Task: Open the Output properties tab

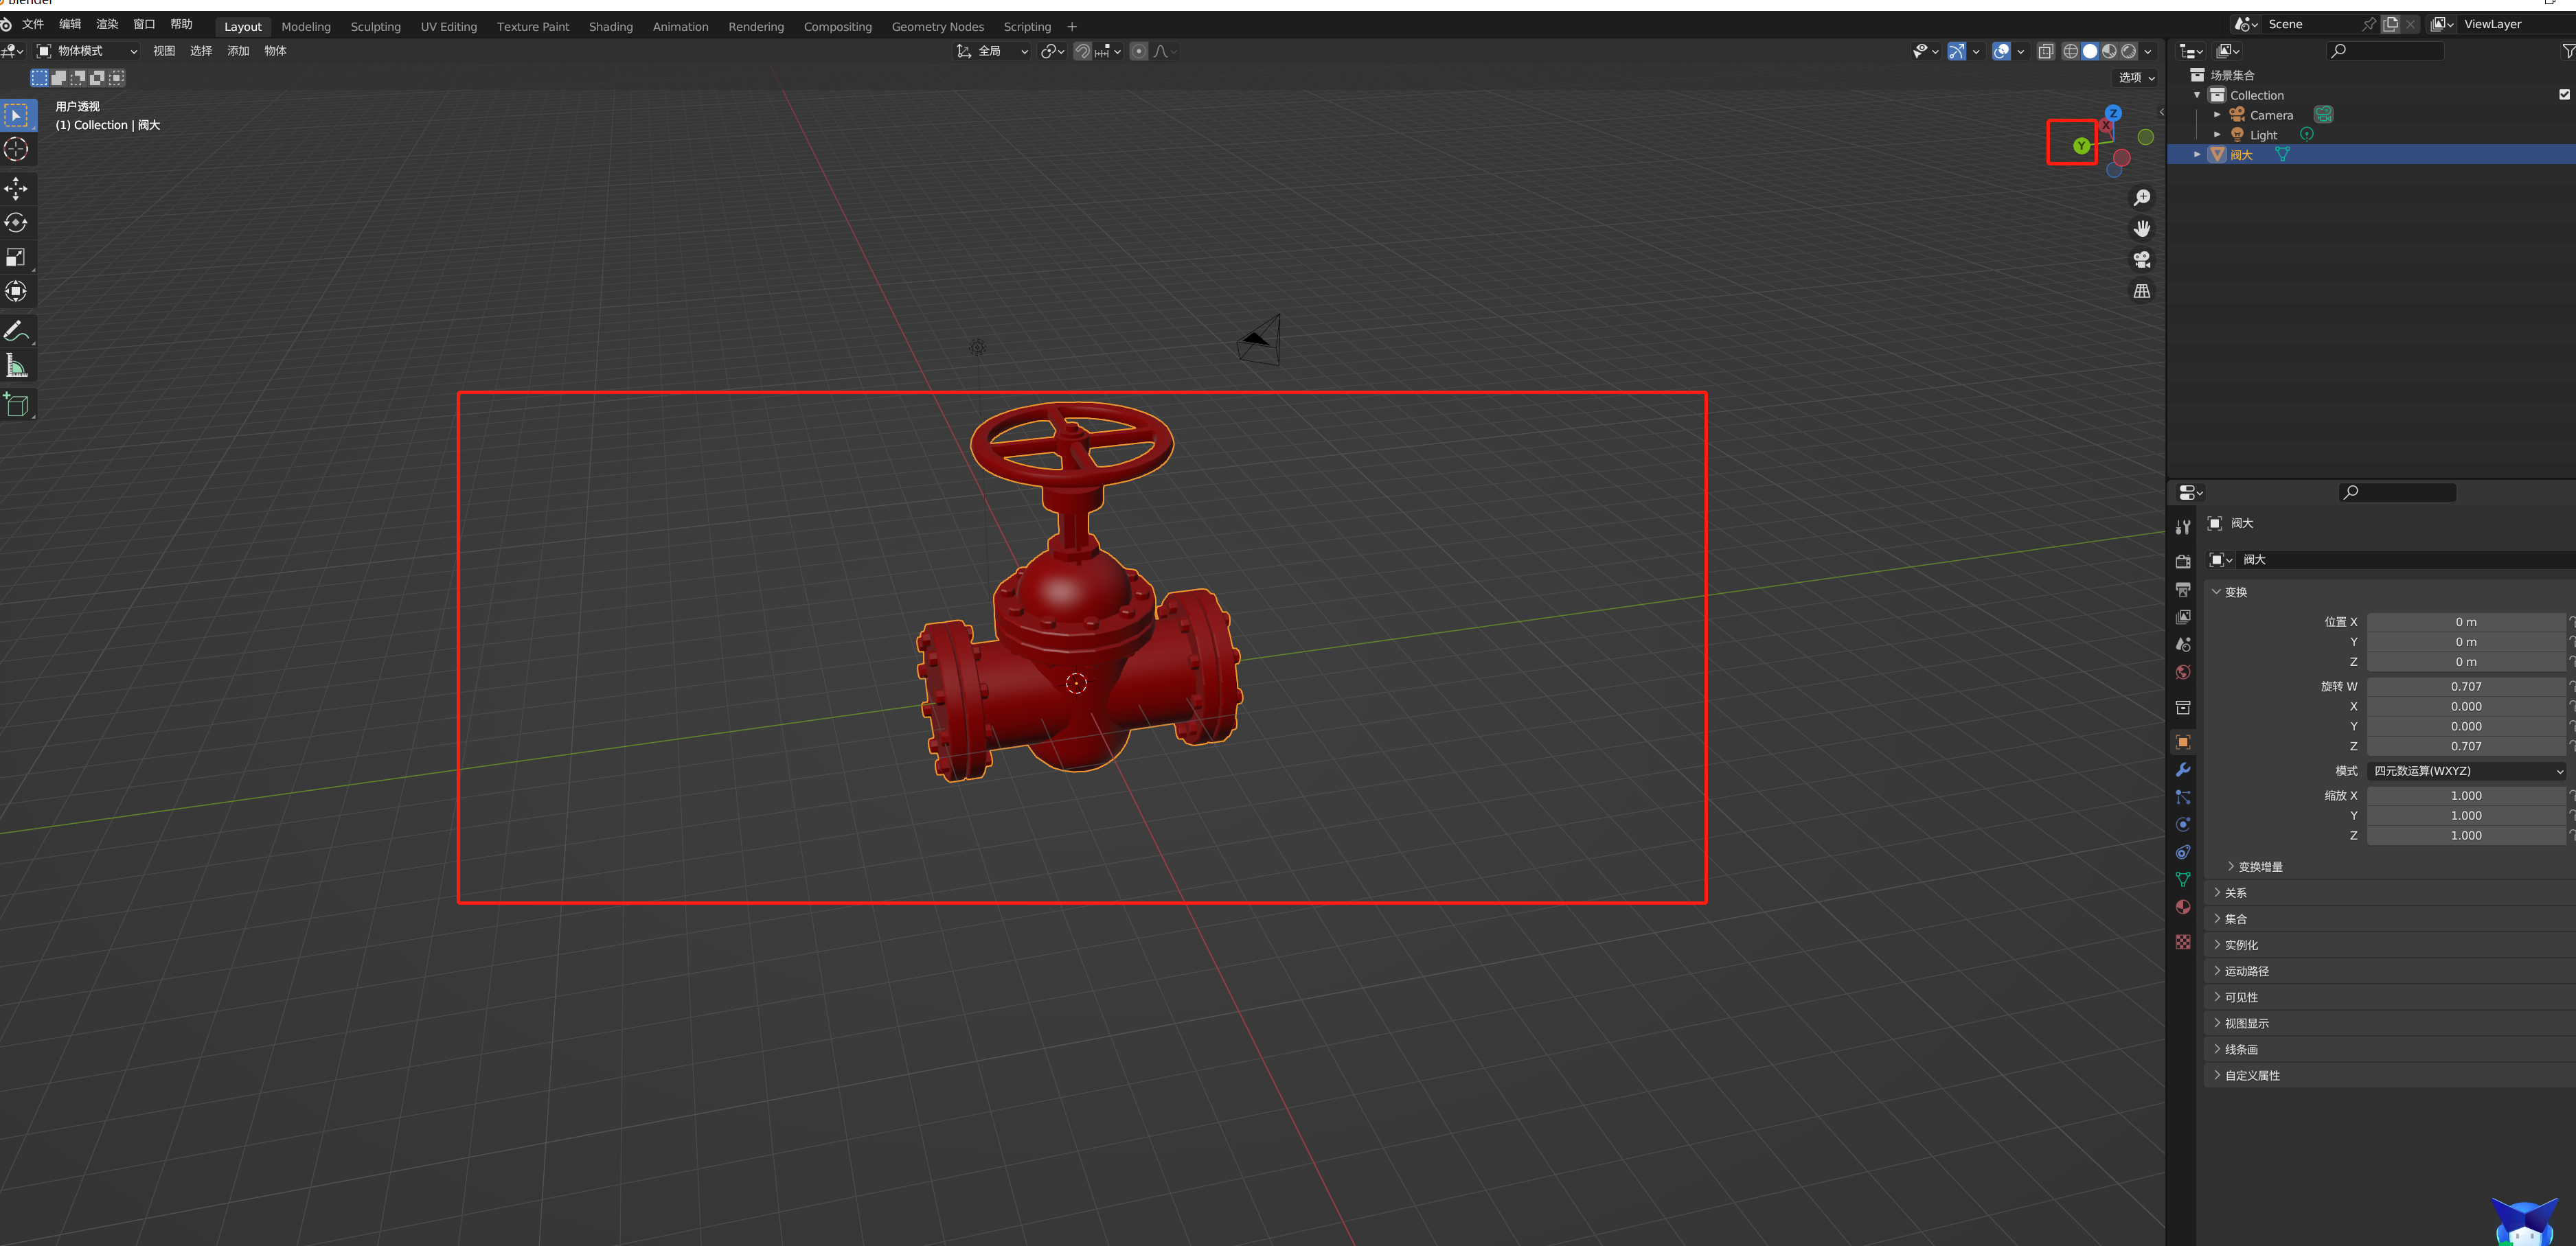Action: coord(2183,590)
